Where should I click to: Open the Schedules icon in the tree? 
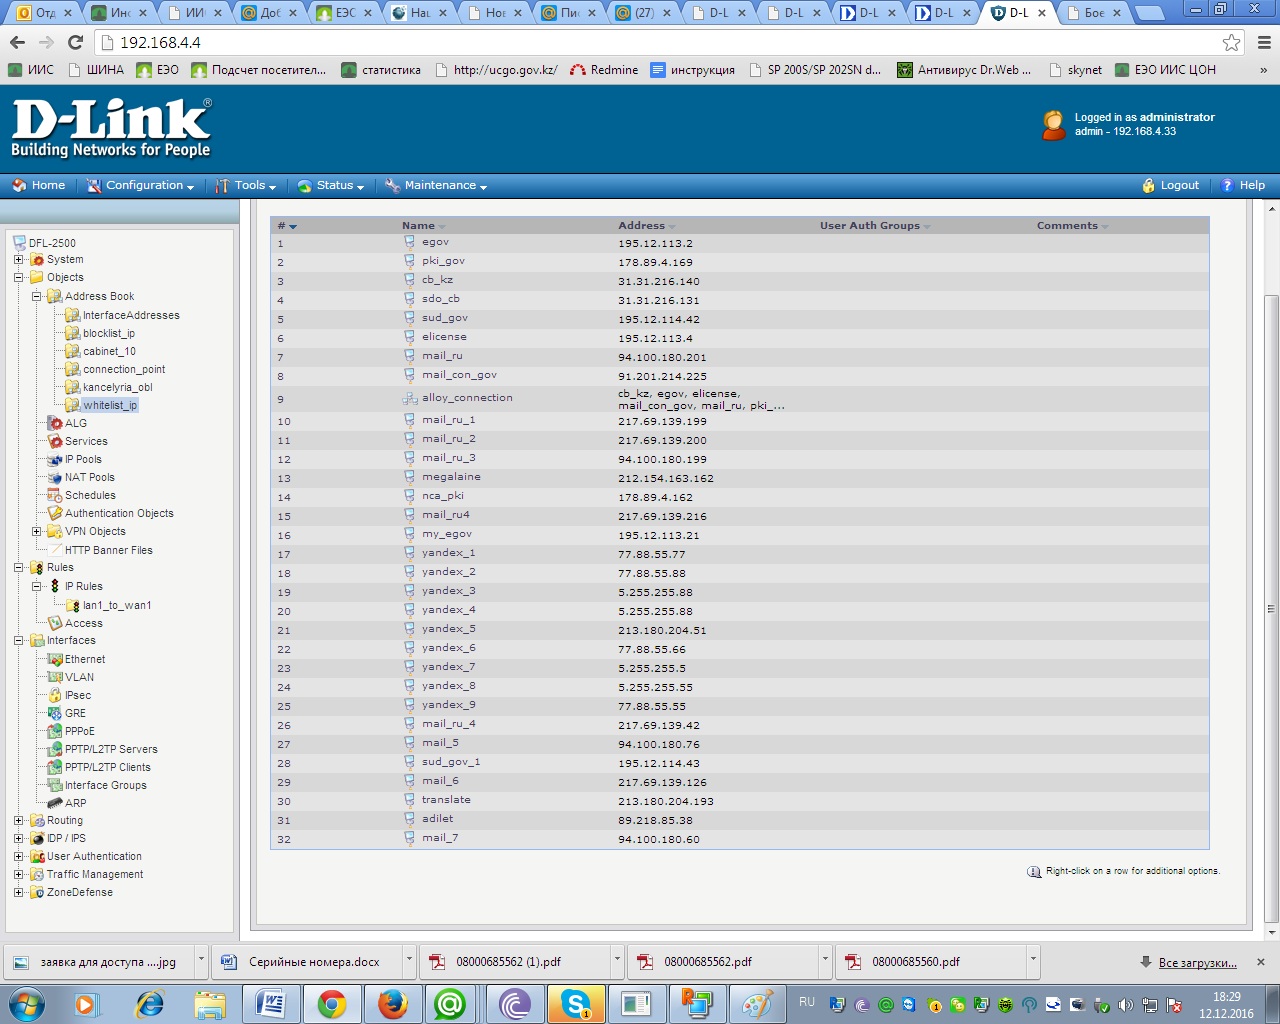click(56, 495)
